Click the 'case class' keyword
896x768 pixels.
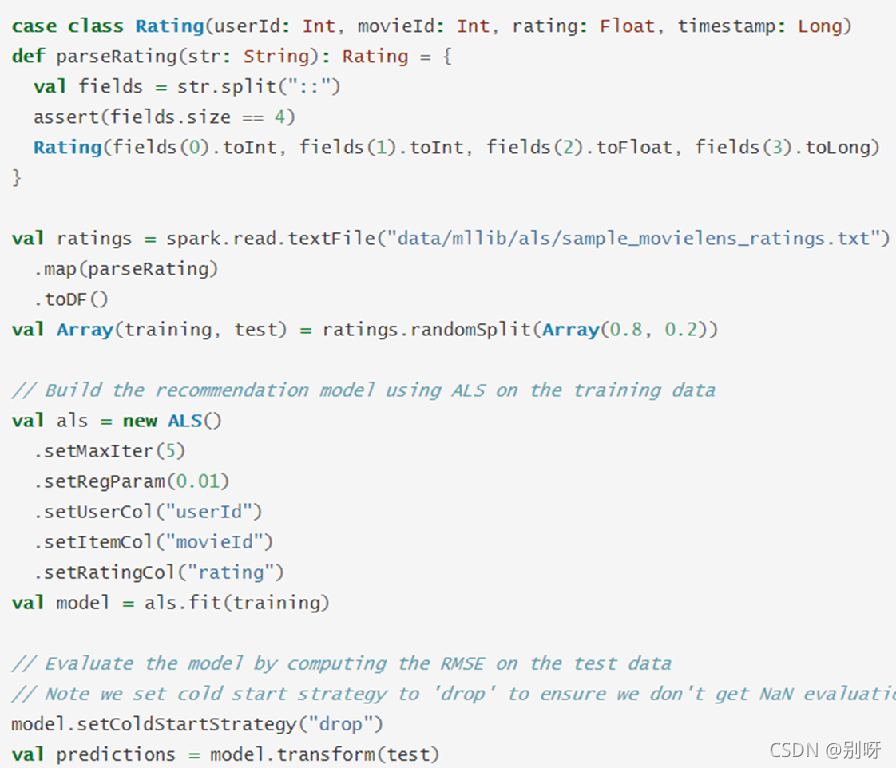(x=67, y=26)
